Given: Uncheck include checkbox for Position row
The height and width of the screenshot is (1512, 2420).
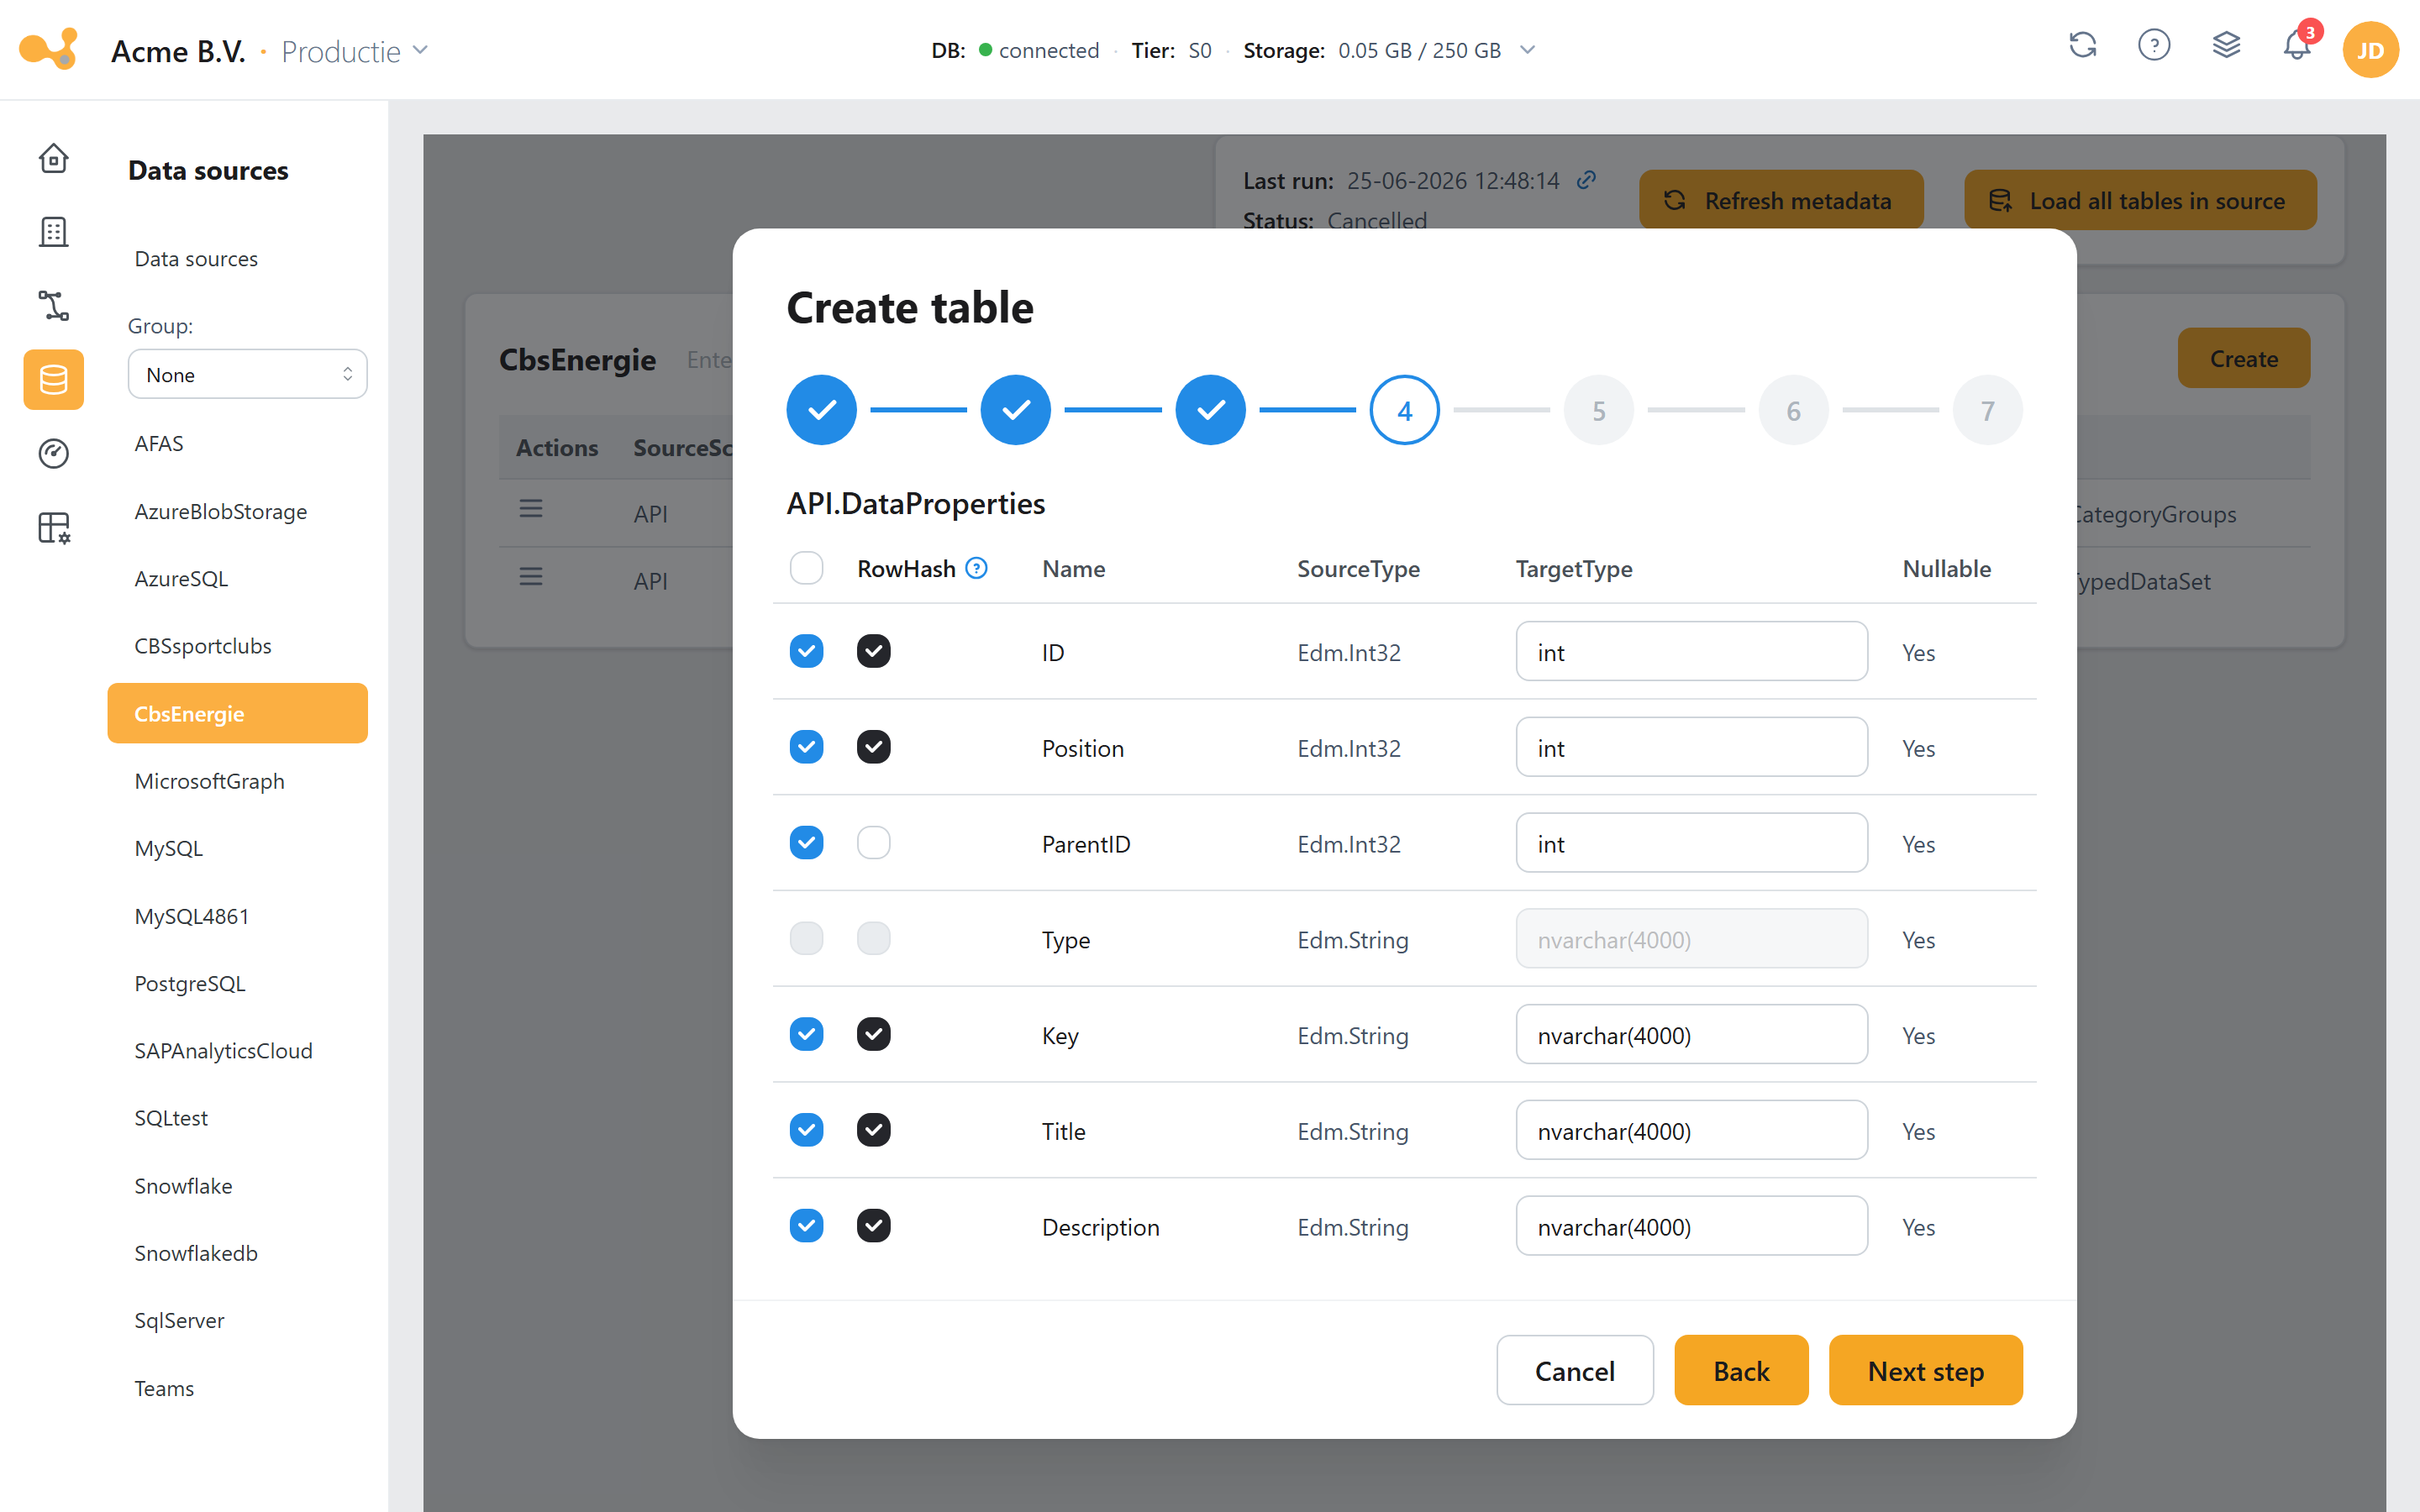Looking at the screenshot, I should tap(806, 747).
